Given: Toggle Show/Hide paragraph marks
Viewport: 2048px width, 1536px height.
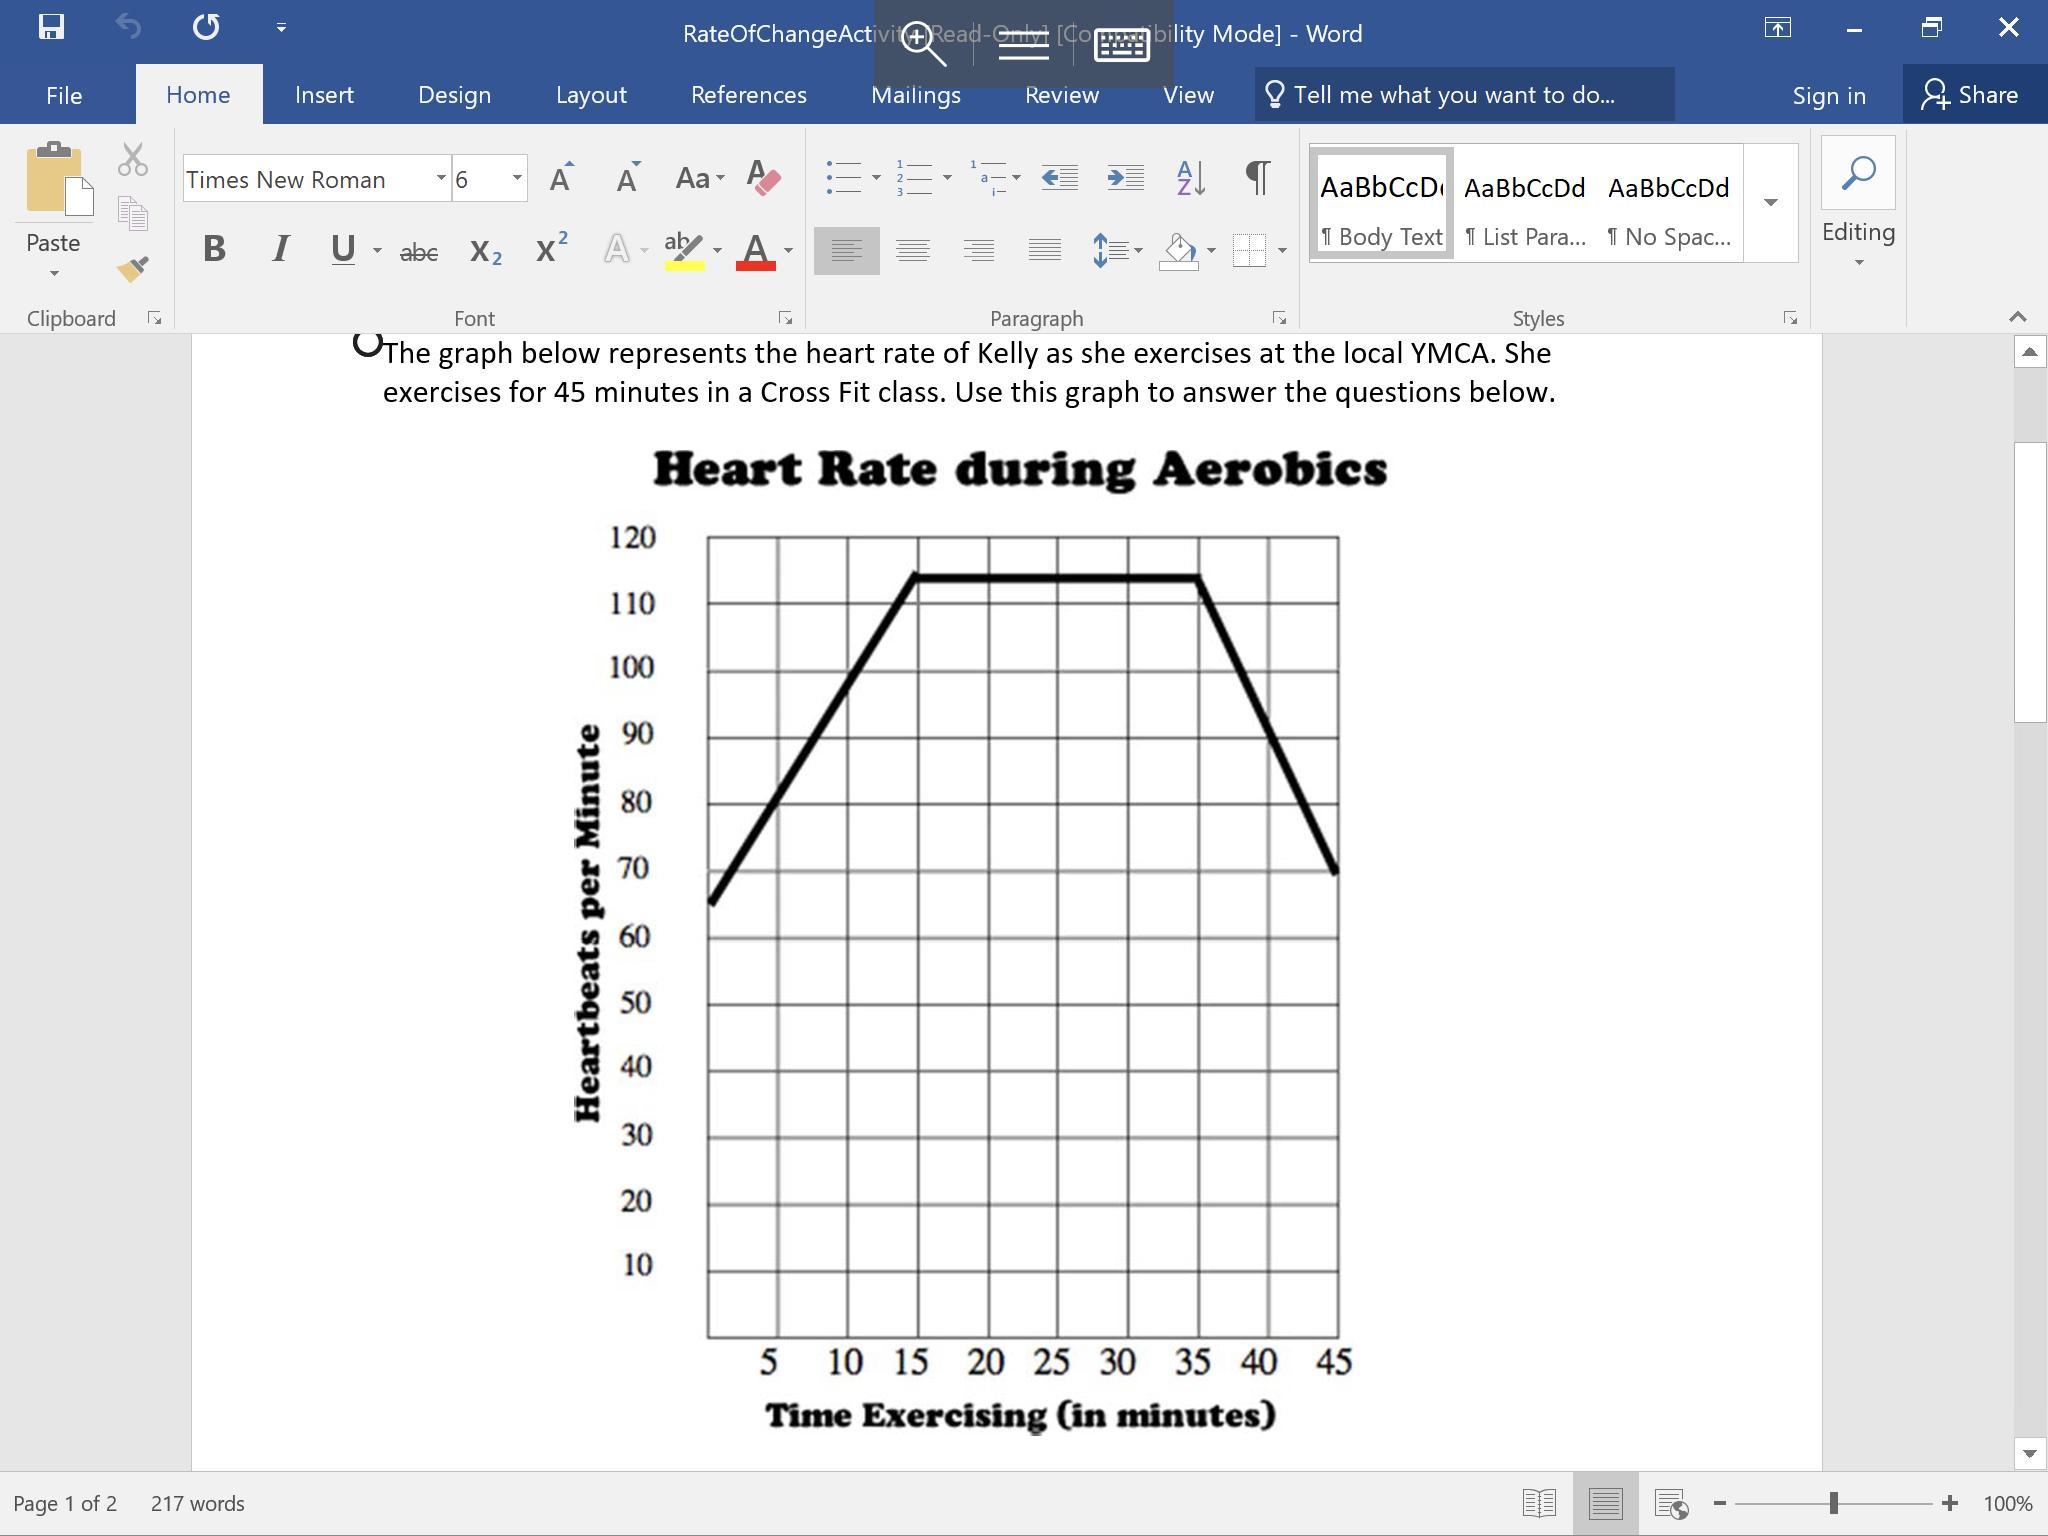Looking at the screenshot, I should tap(1258, 179).
